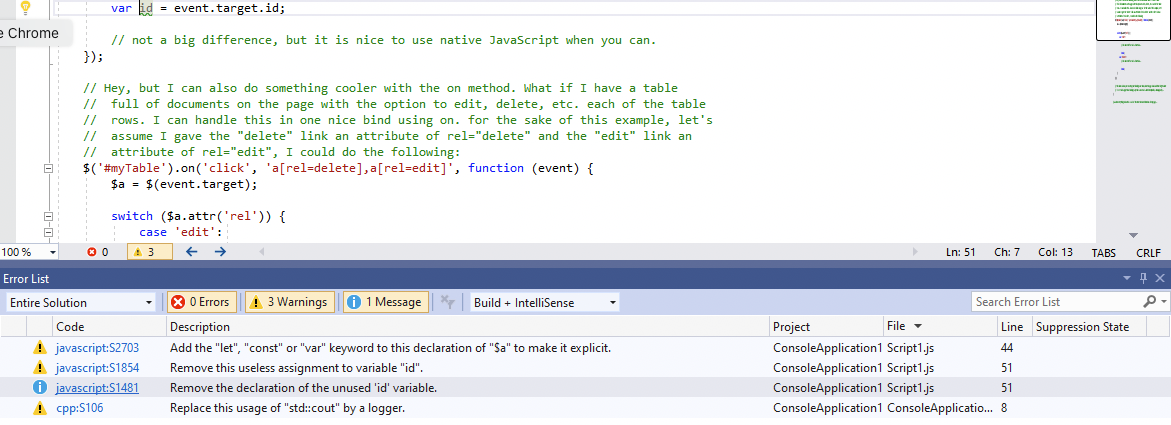Navigate to next issue with right arrow
Screen dimensions: 1171x425
[220, 252]
